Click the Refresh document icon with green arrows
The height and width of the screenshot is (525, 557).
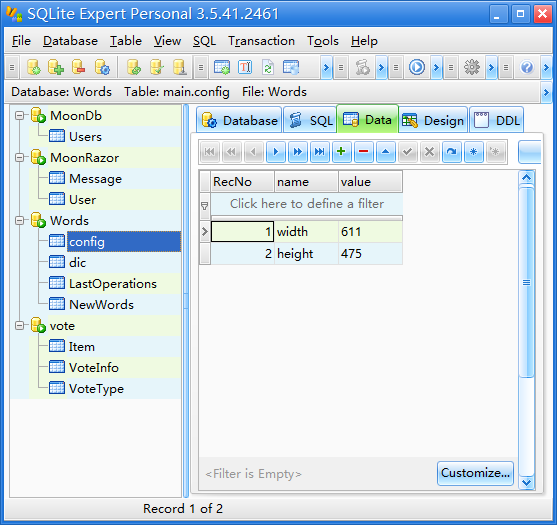(x=268, y=67)
